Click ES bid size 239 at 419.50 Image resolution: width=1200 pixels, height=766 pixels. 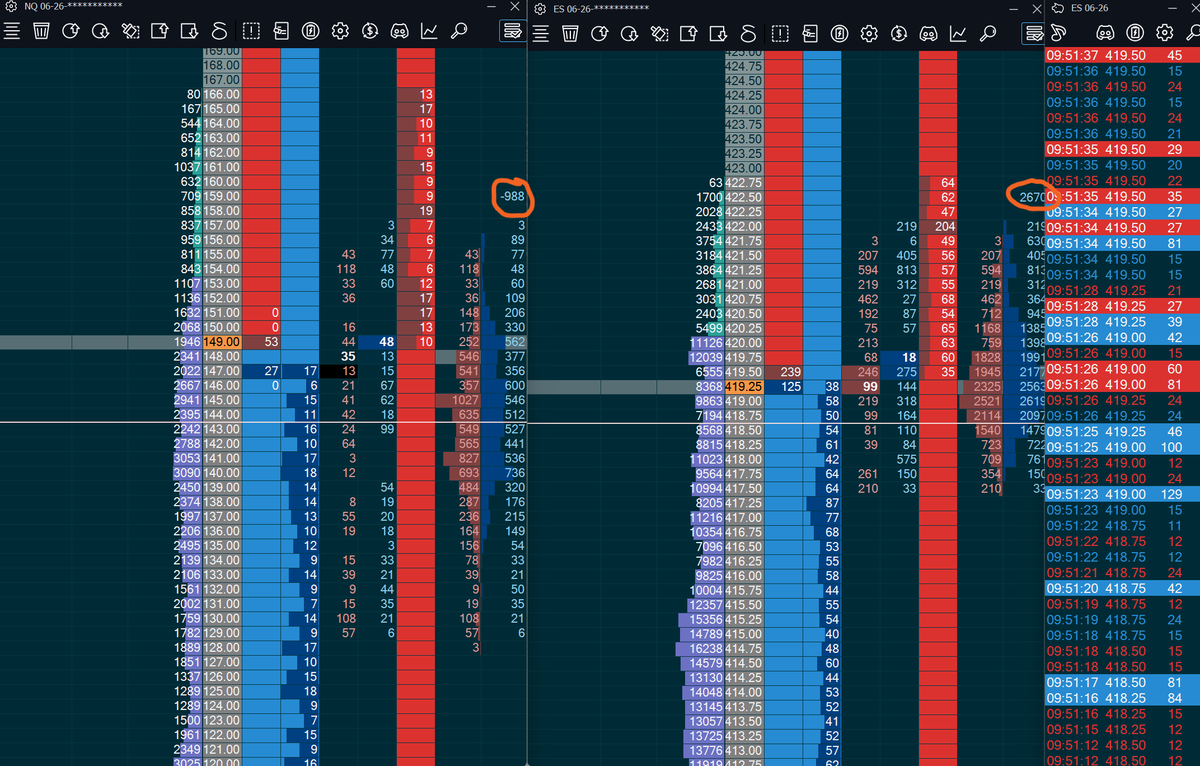pos(782,371)
